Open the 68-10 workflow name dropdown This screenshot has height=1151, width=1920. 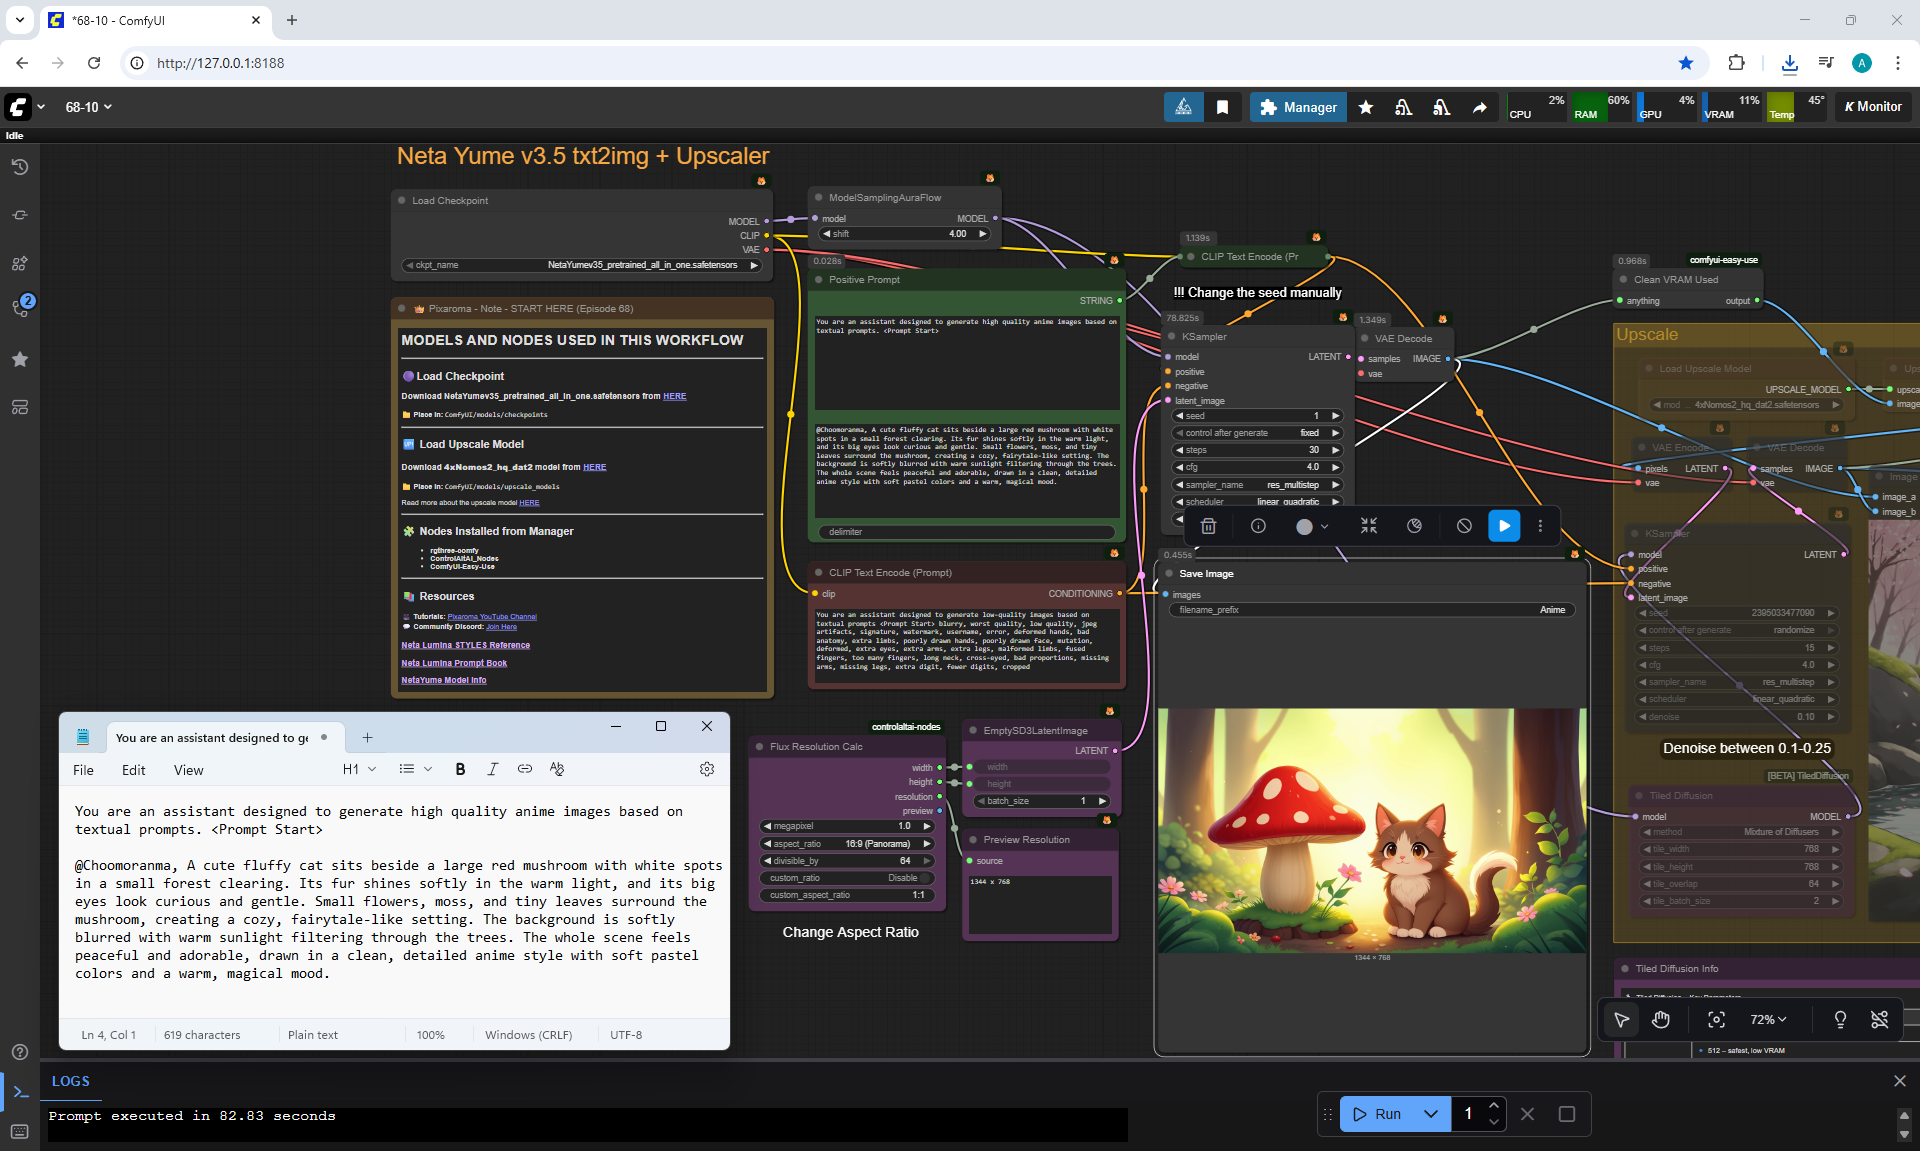click(x=88, y=107)
